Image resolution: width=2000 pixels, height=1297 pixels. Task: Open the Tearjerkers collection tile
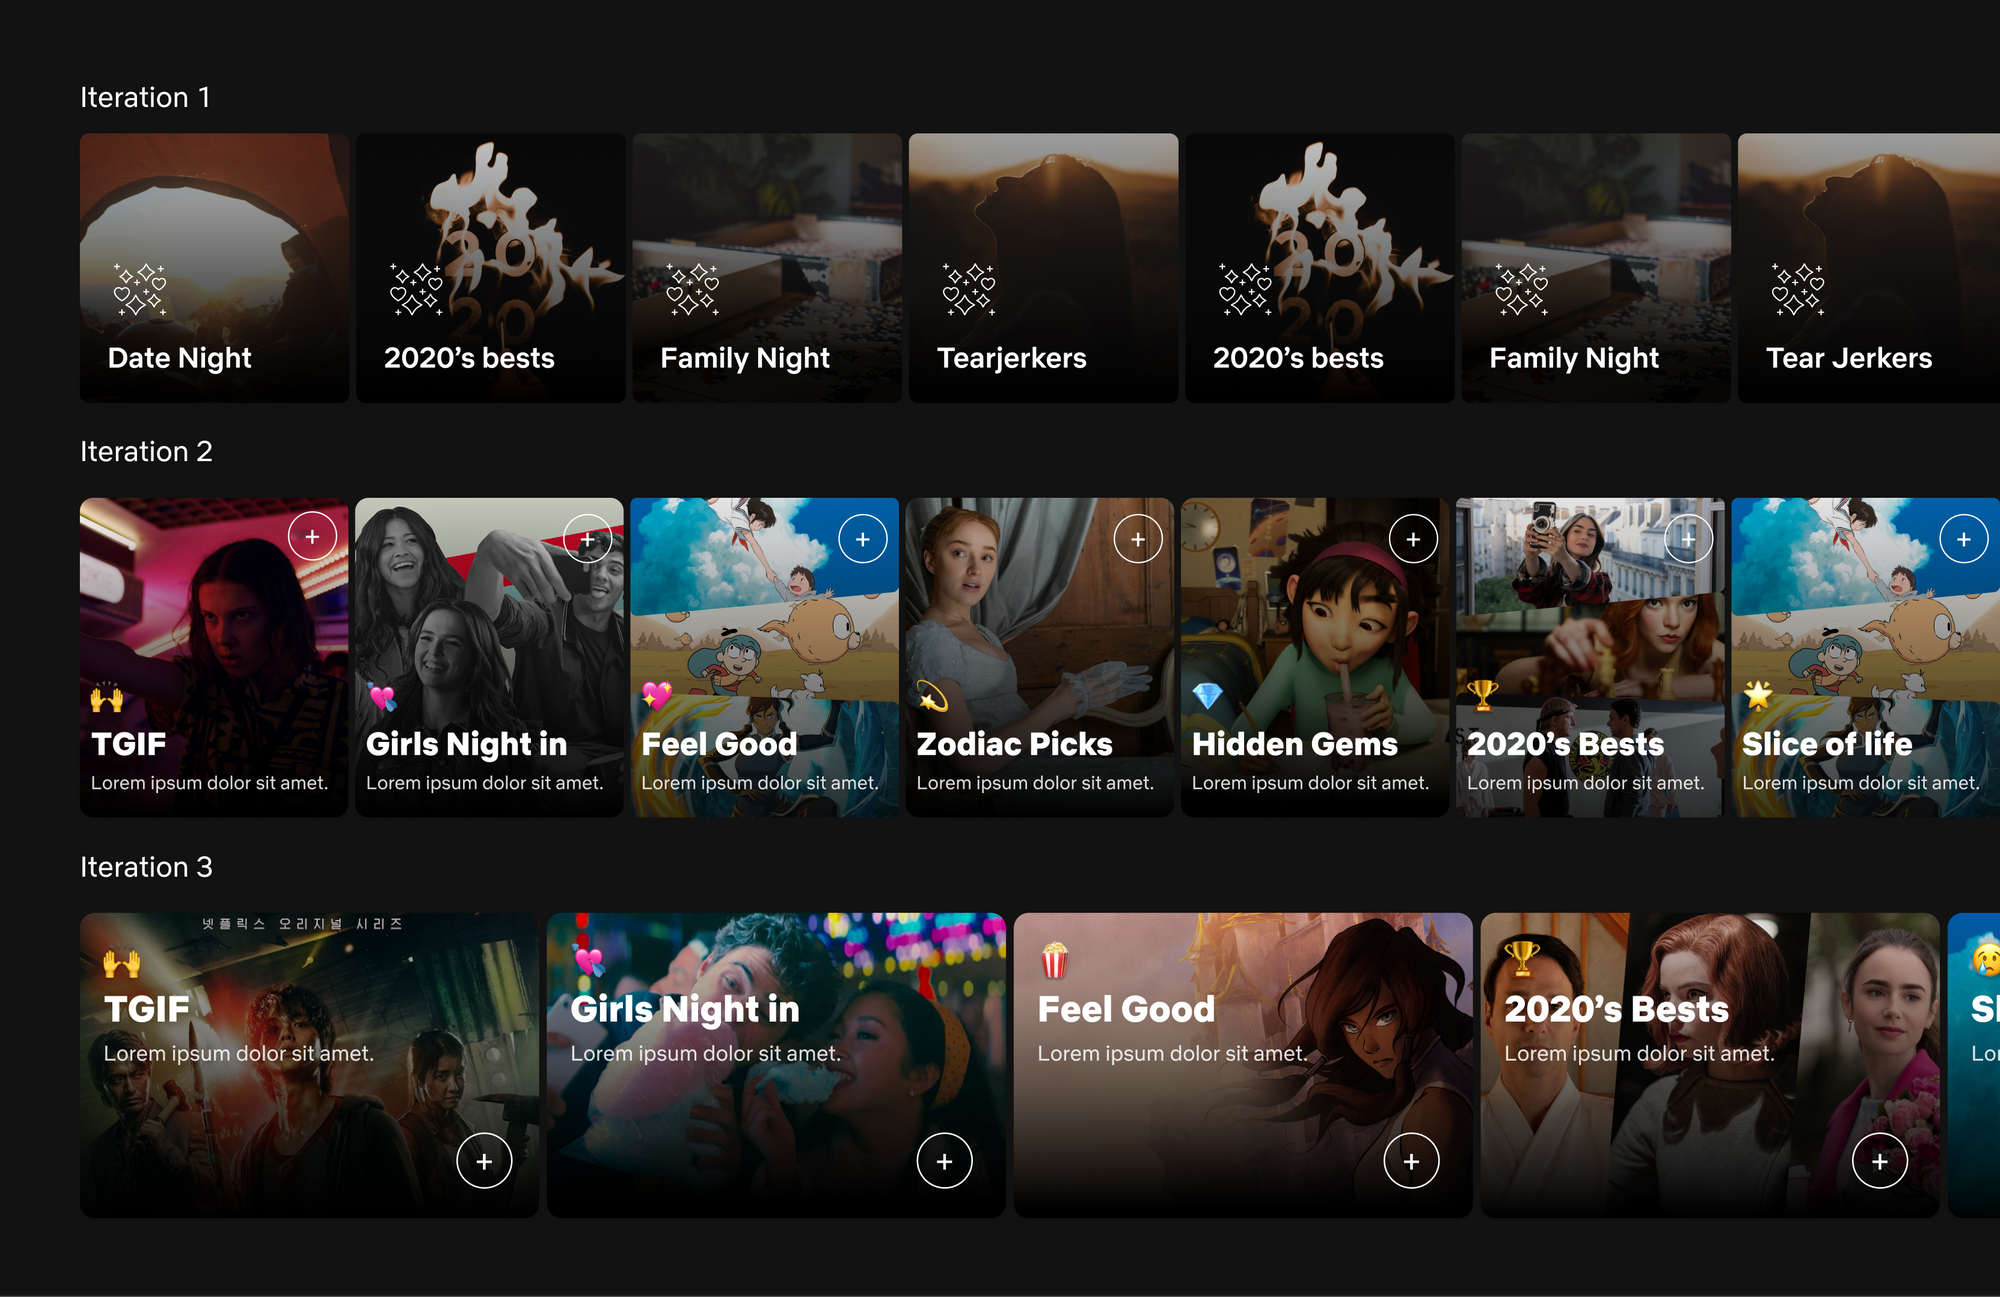1043,268
